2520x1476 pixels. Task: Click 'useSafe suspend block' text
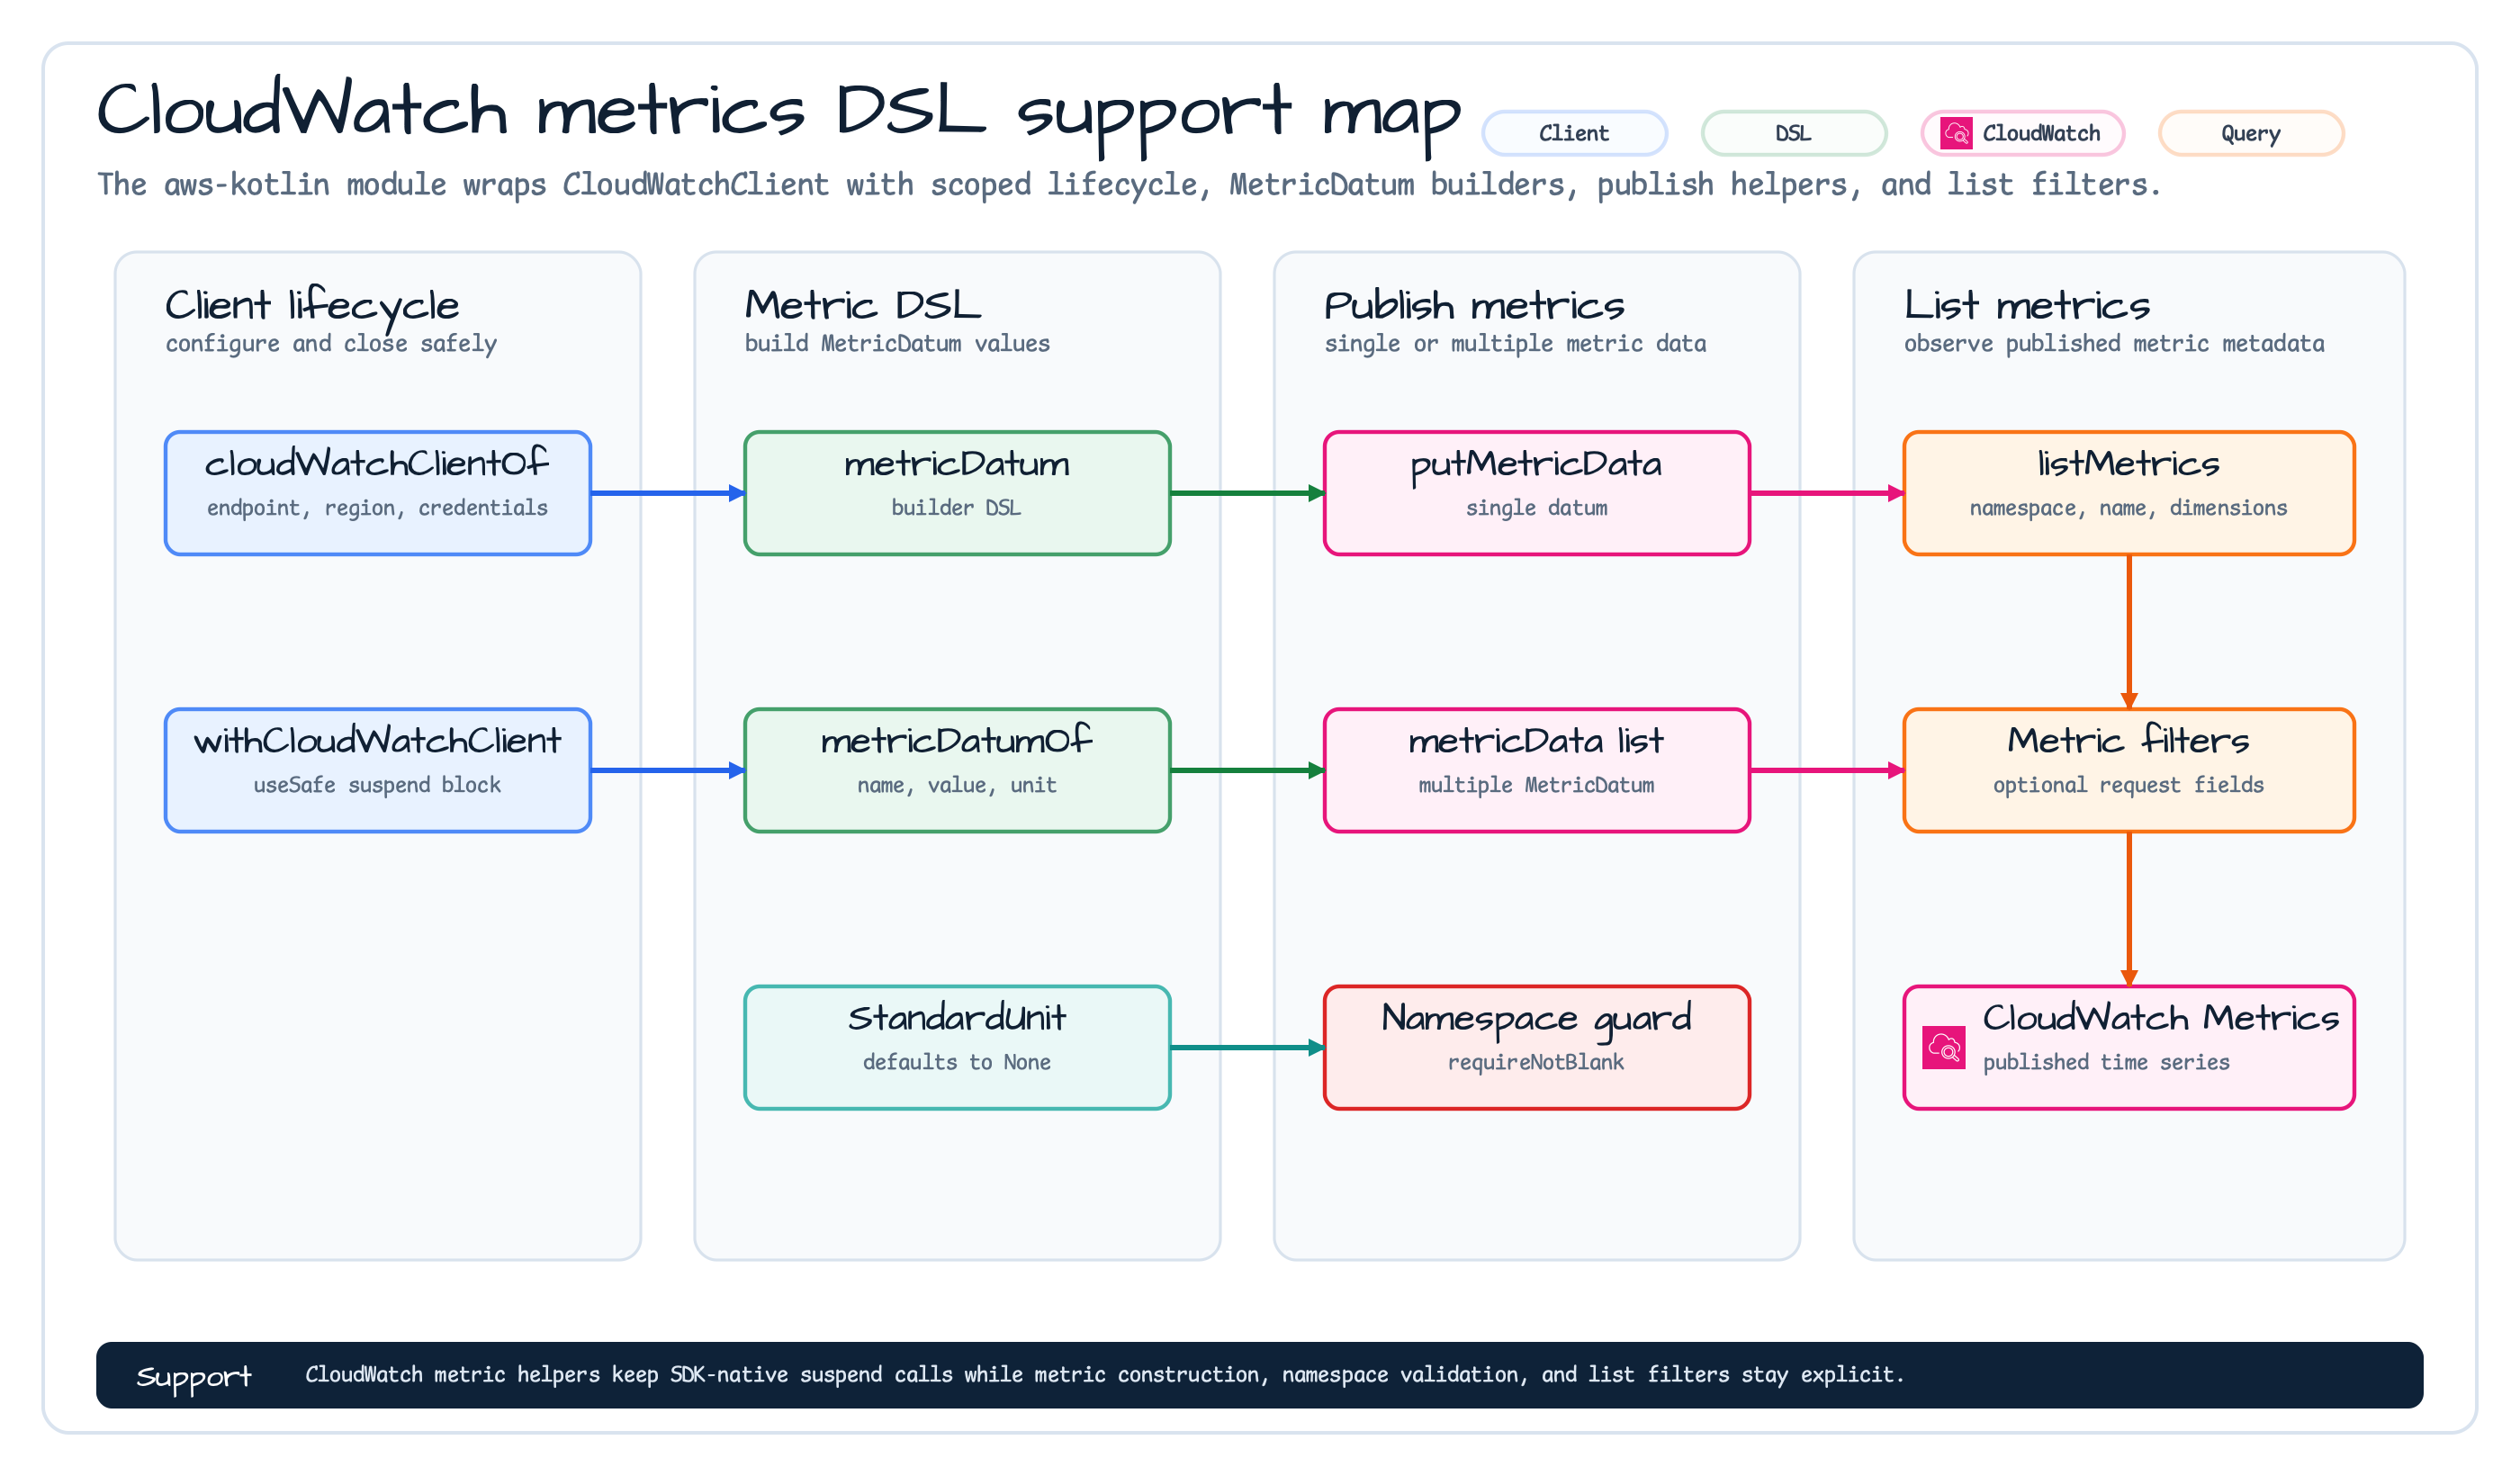(377, 785)
